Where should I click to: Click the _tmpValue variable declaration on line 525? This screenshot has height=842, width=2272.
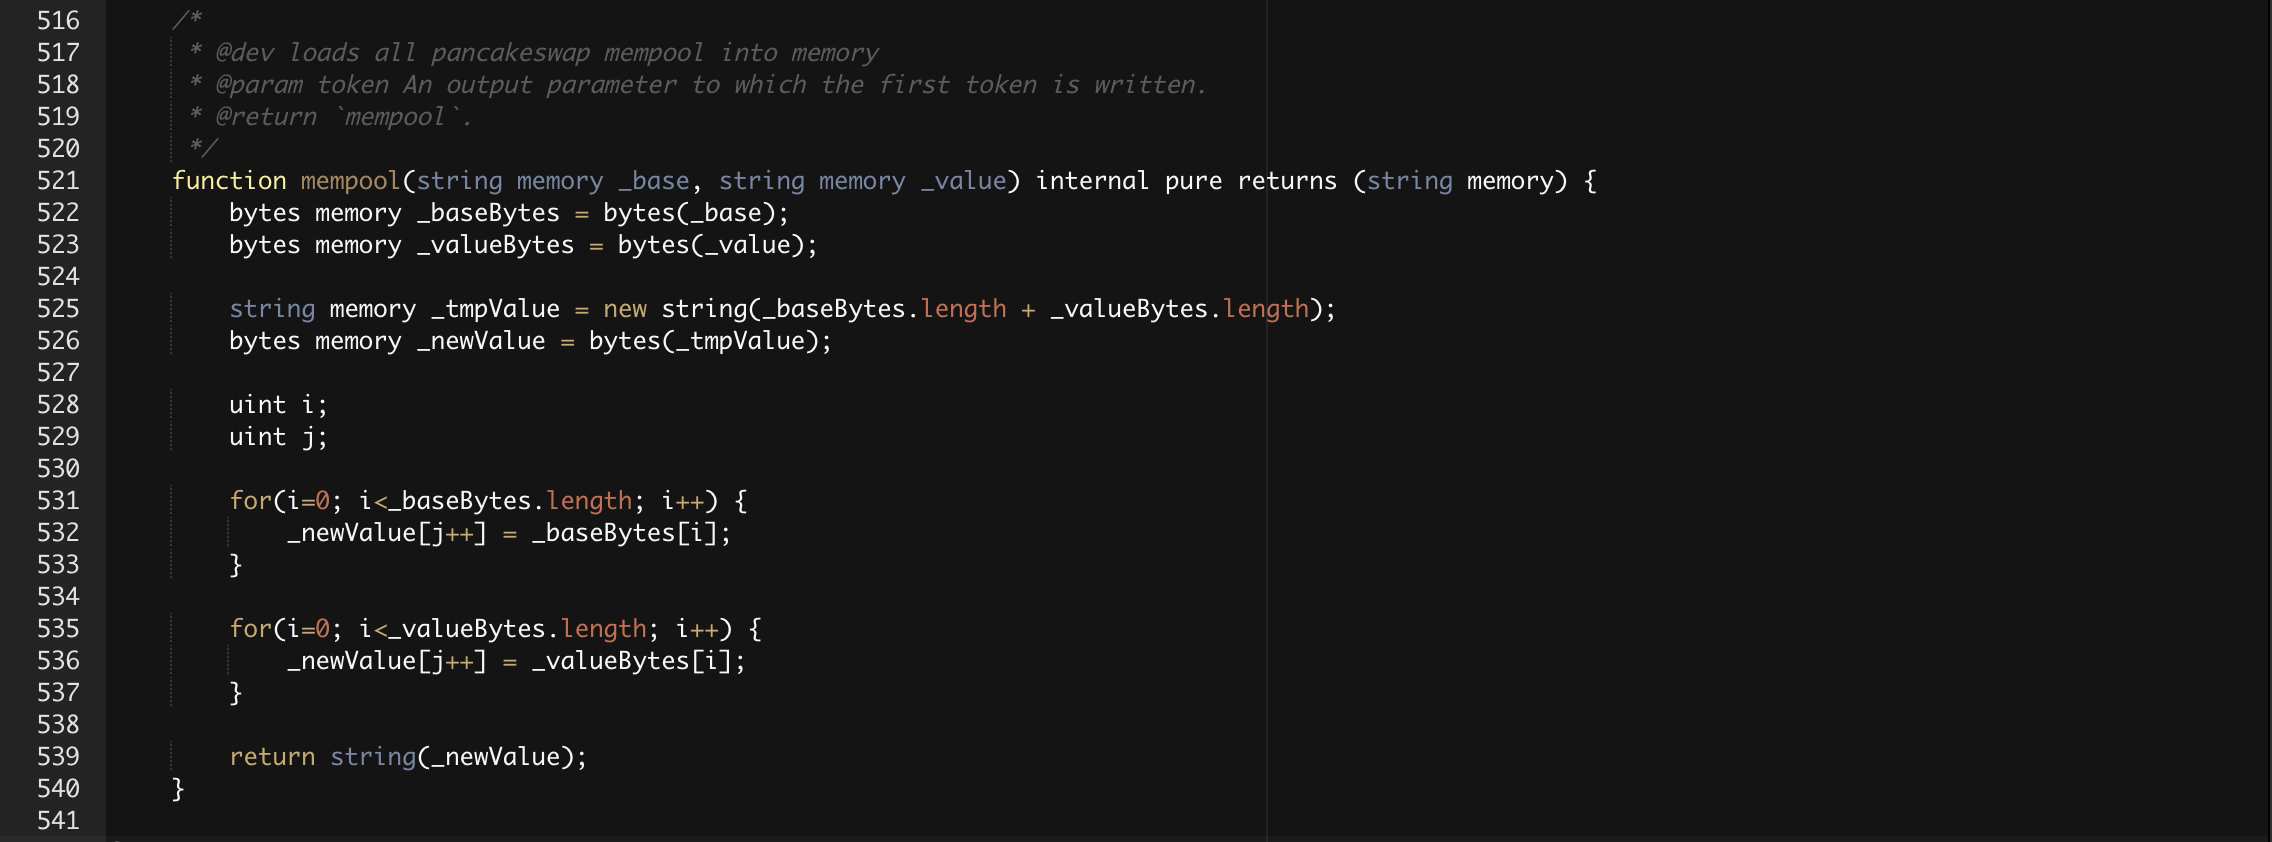[x=495, y=309]
